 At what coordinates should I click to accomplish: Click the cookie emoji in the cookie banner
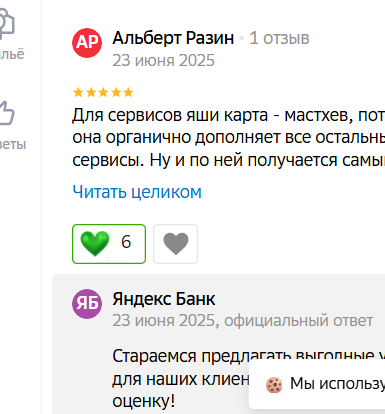274,385
